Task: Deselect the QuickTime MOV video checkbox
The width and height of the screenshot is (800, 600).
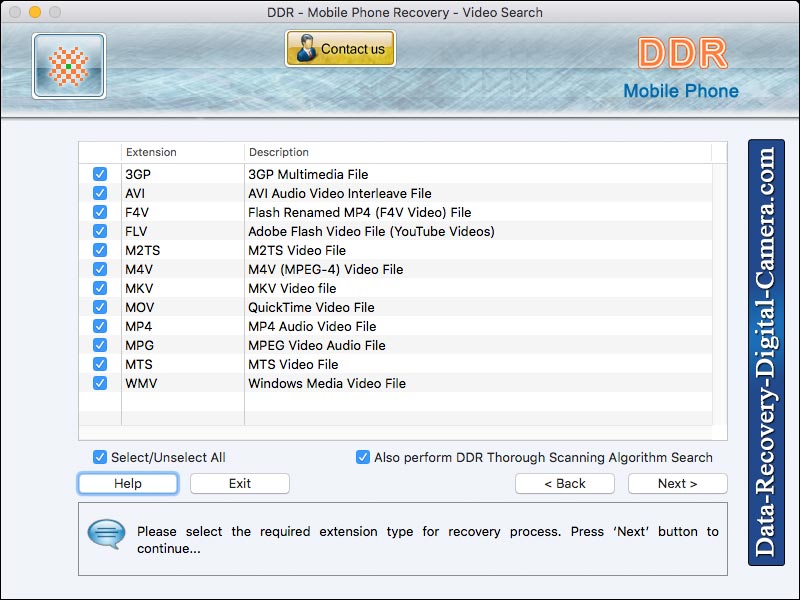Action: (x=99, y=307)
